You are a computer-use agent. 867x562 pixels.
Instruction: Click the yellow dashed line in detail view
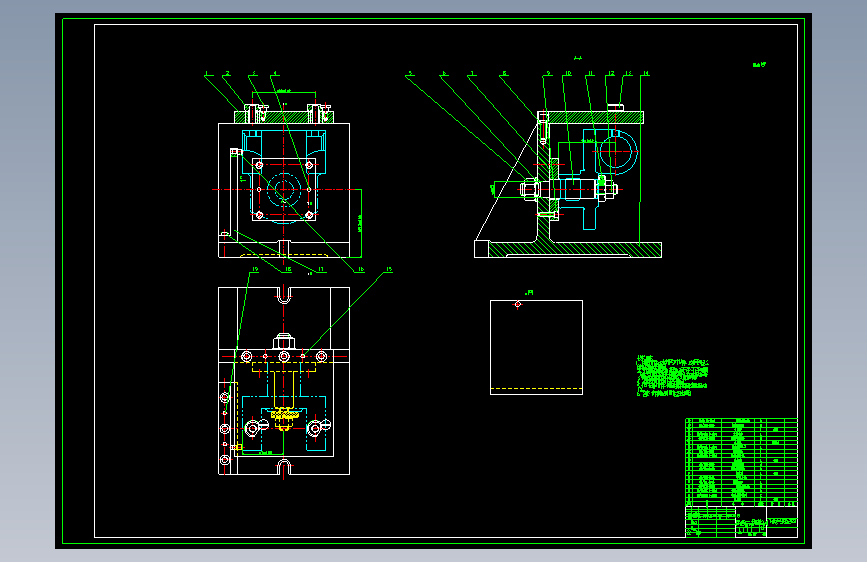536,388
